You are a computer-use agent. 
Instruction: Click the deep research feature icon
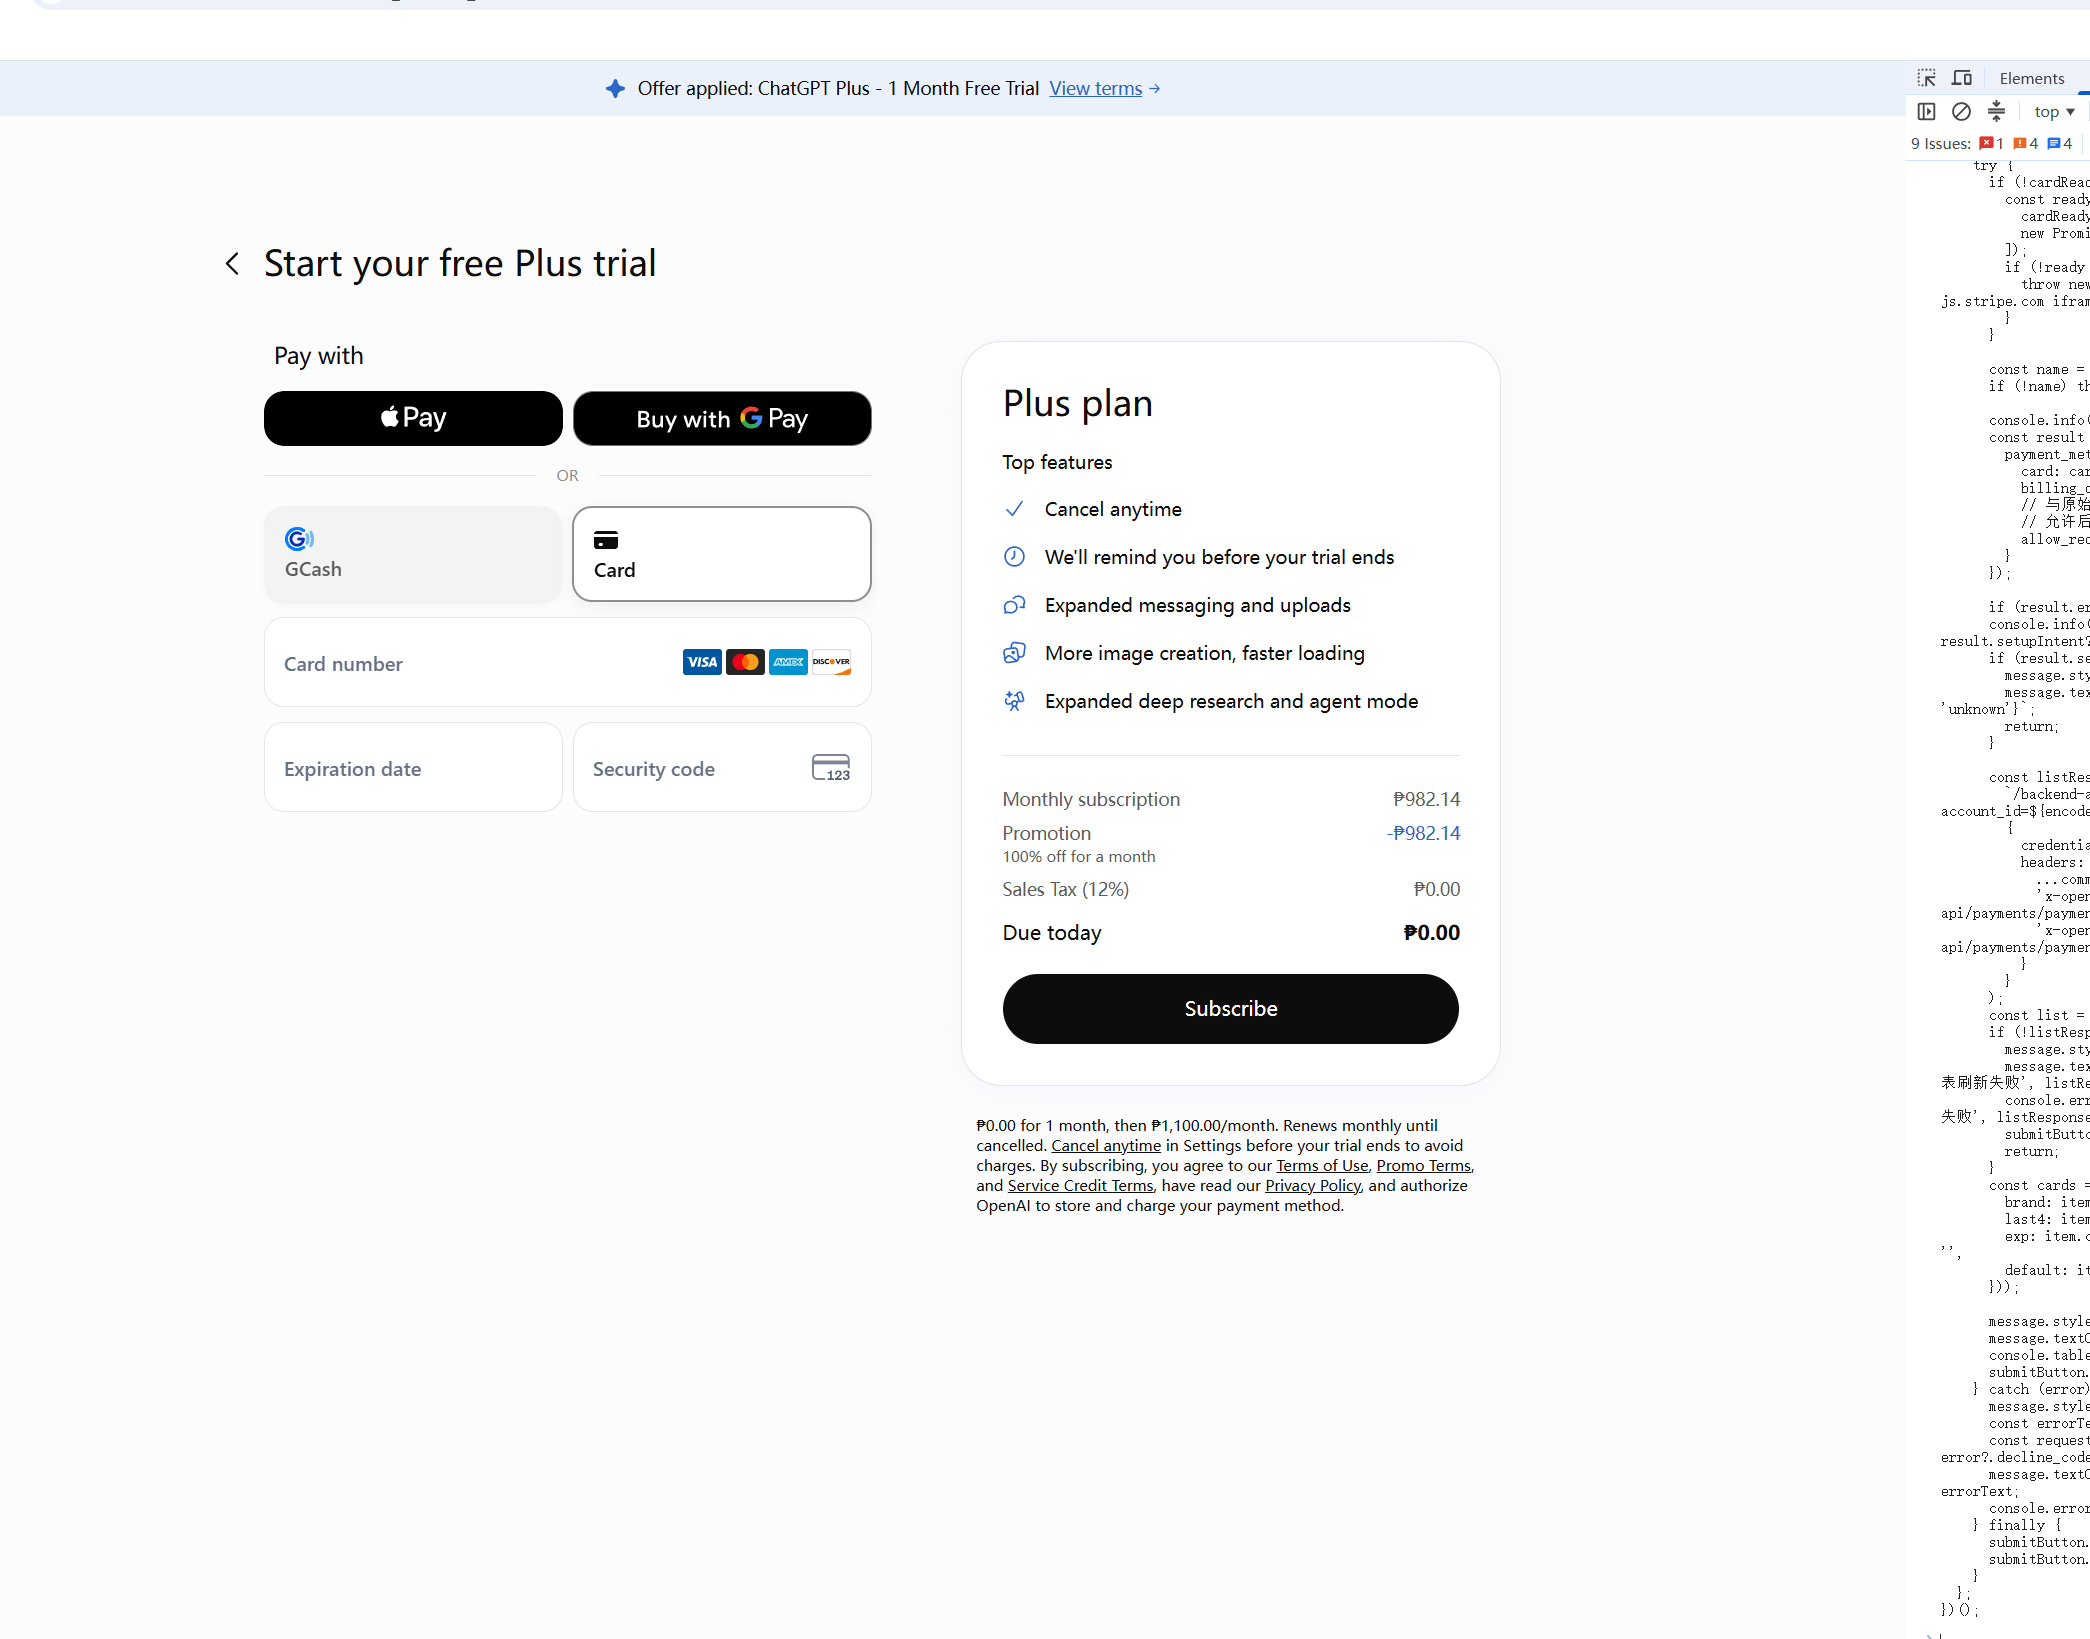point(1014,701)
